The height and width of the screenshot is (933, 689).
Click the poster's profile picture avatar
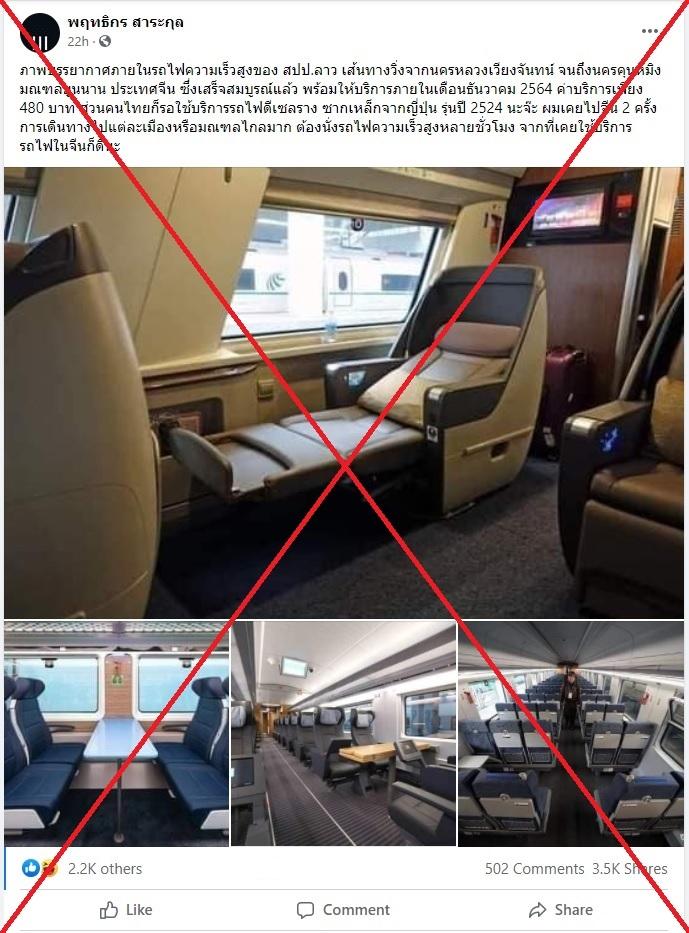point(40,33)
